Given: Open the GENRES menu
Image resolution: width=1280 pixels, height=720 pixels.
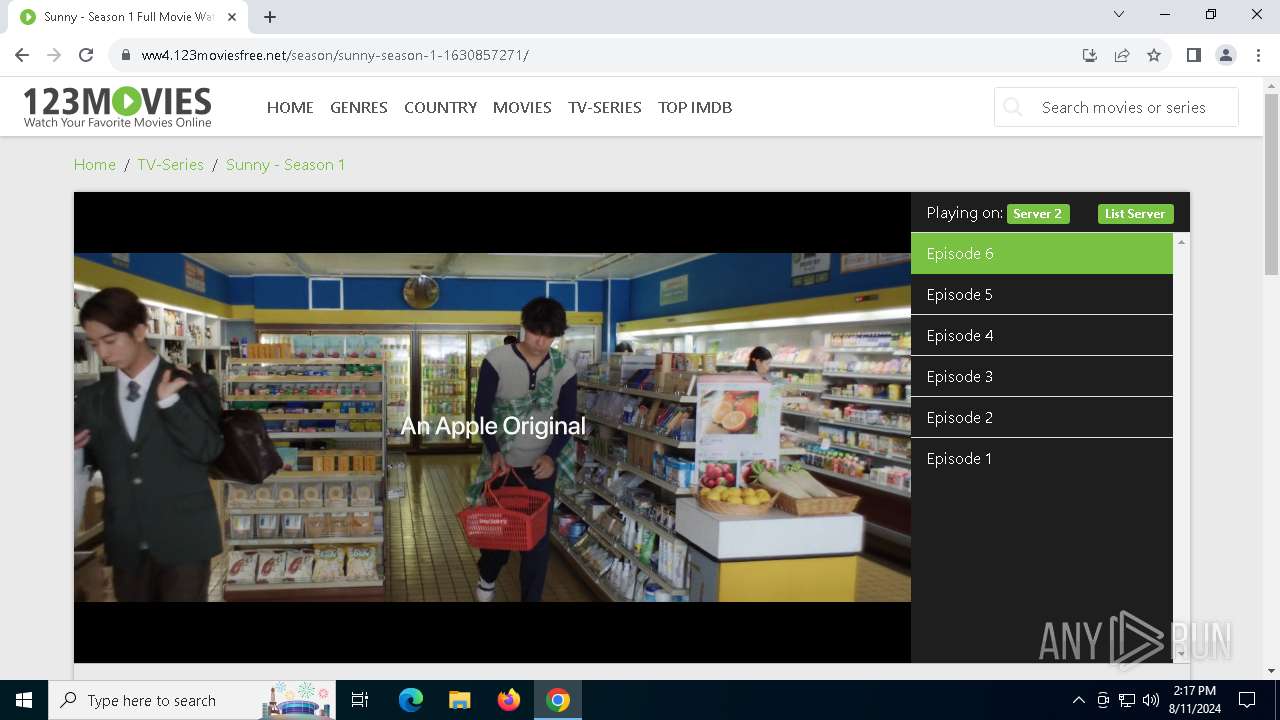Looking at the screenshot, I should [359, 107].
